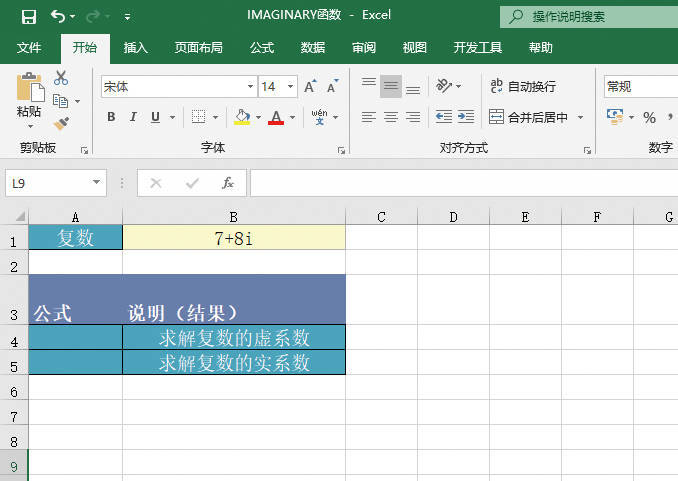Click the percent style icon

pos(649,117)
